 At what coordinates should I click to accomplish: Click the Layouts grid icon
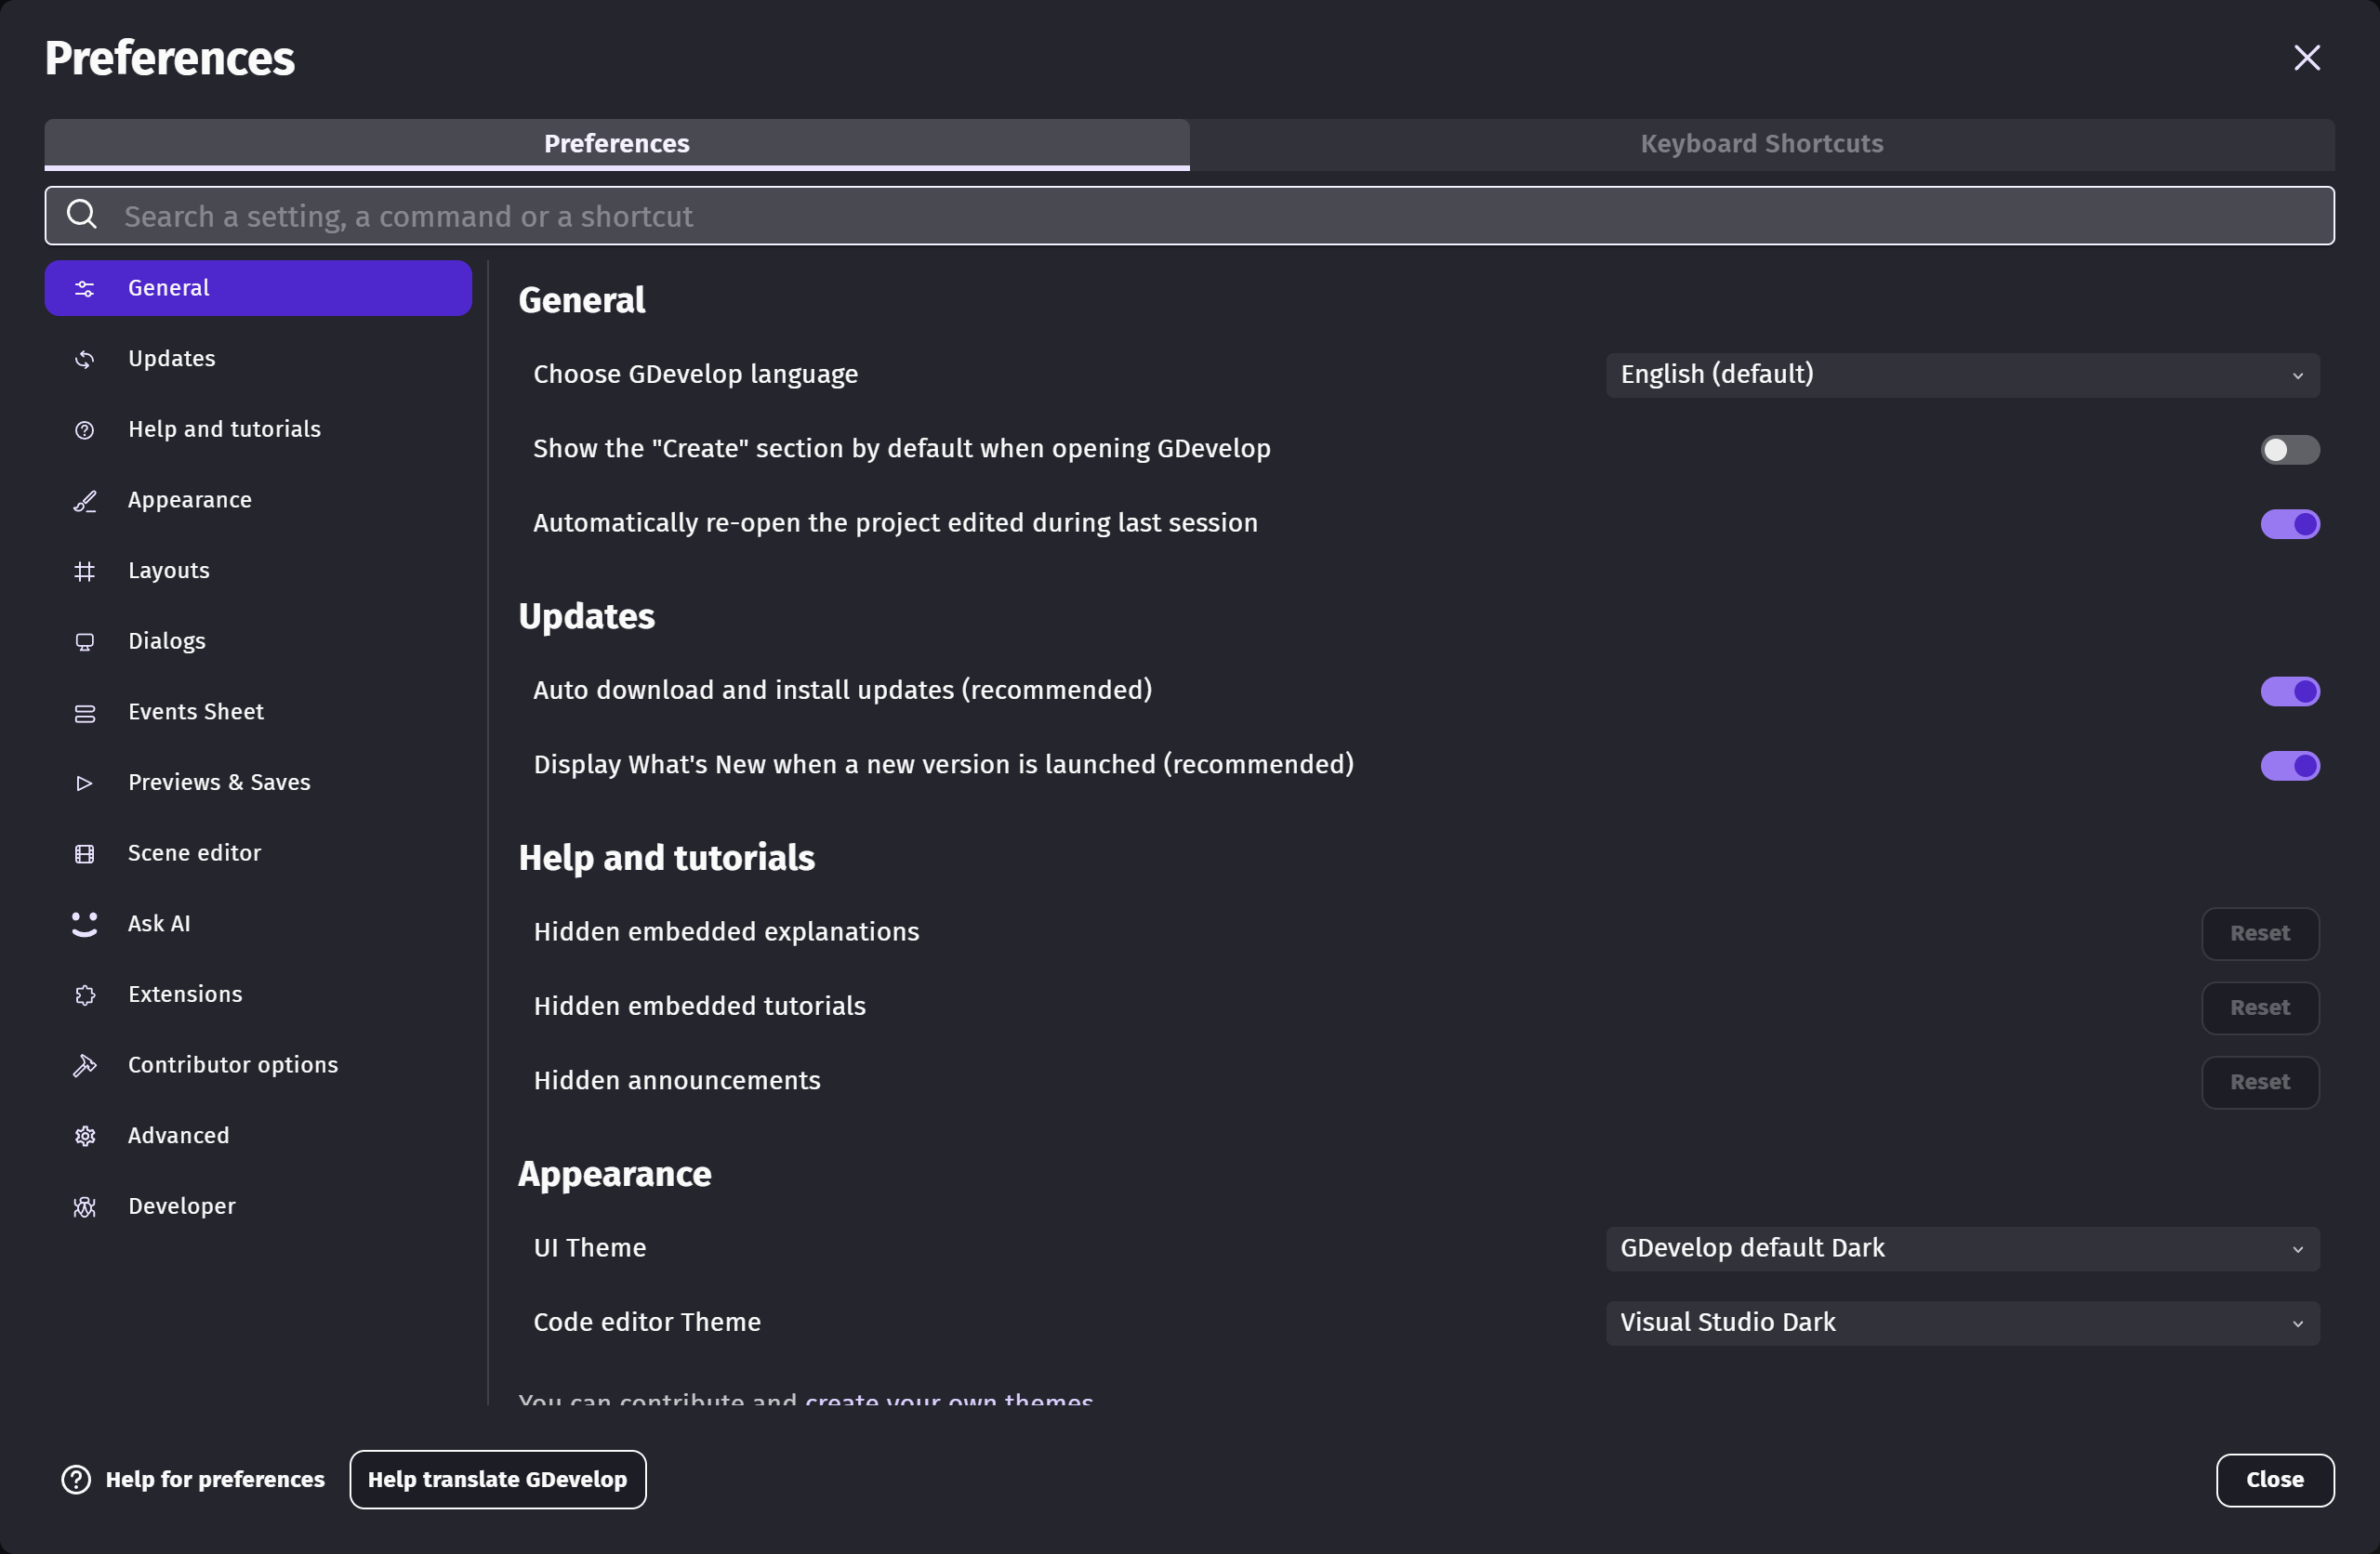[85, 571]
